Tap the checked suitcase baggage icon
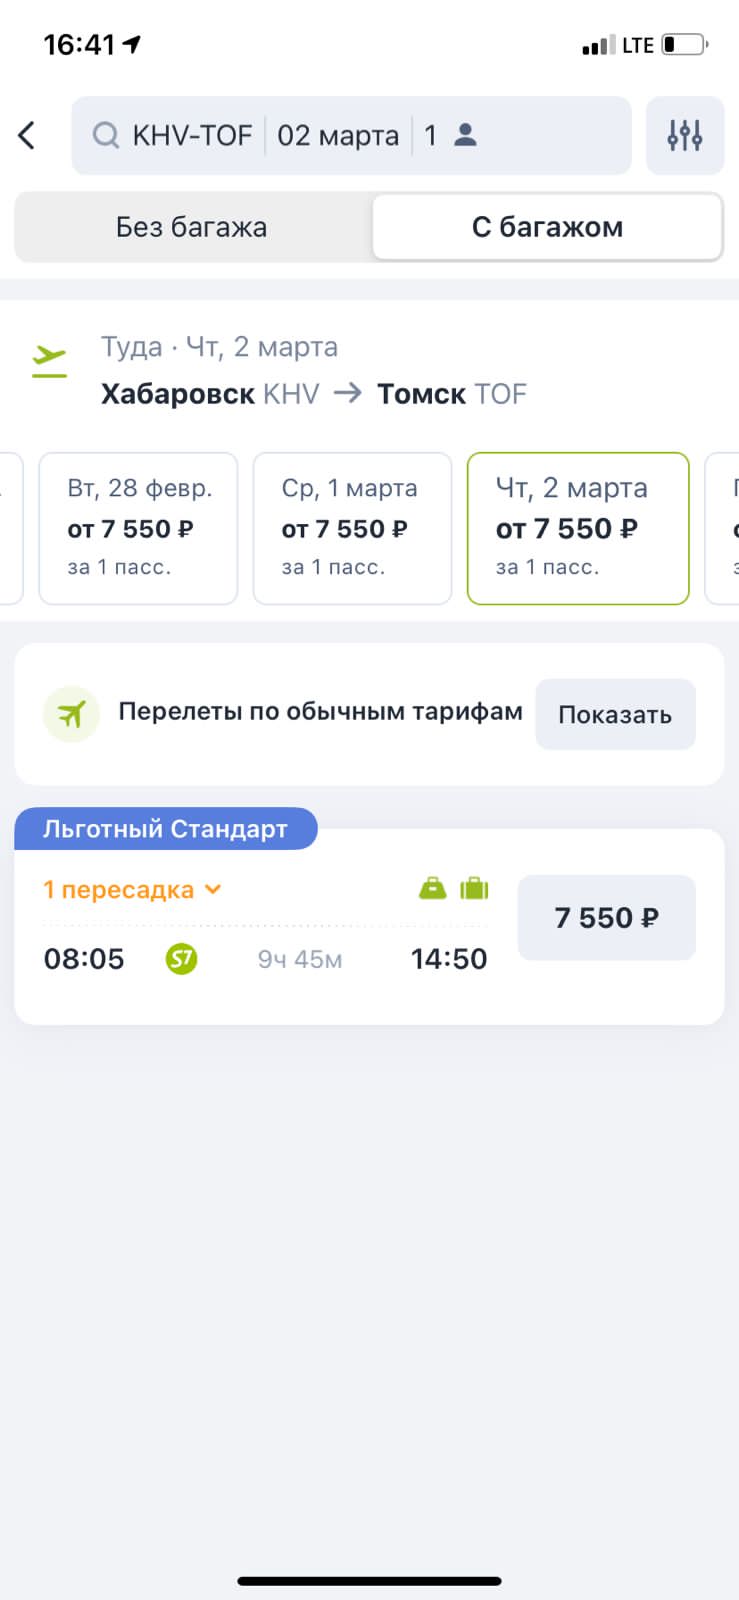 click(x=474, y=888)
